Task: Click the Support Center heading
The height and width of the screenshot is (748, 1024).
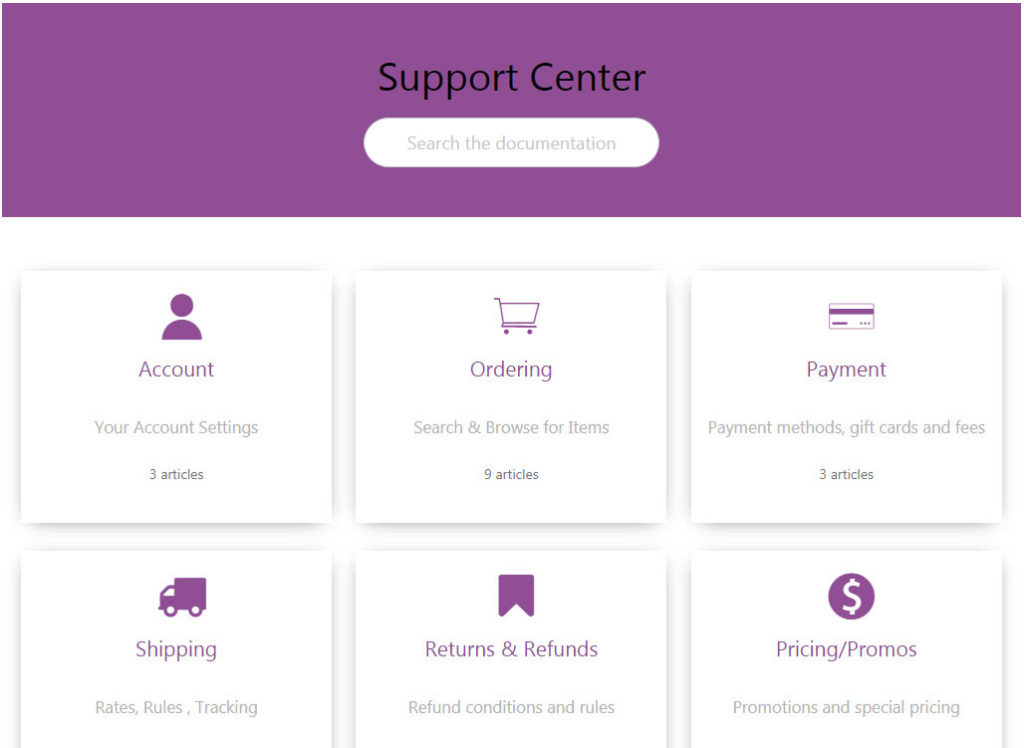Action: click(511, 78)
